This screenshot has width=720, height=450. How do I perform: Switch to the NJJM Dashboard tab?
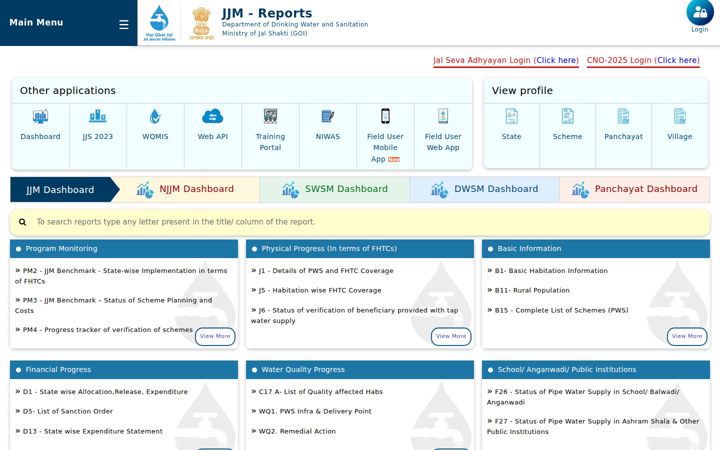(186, 189)
